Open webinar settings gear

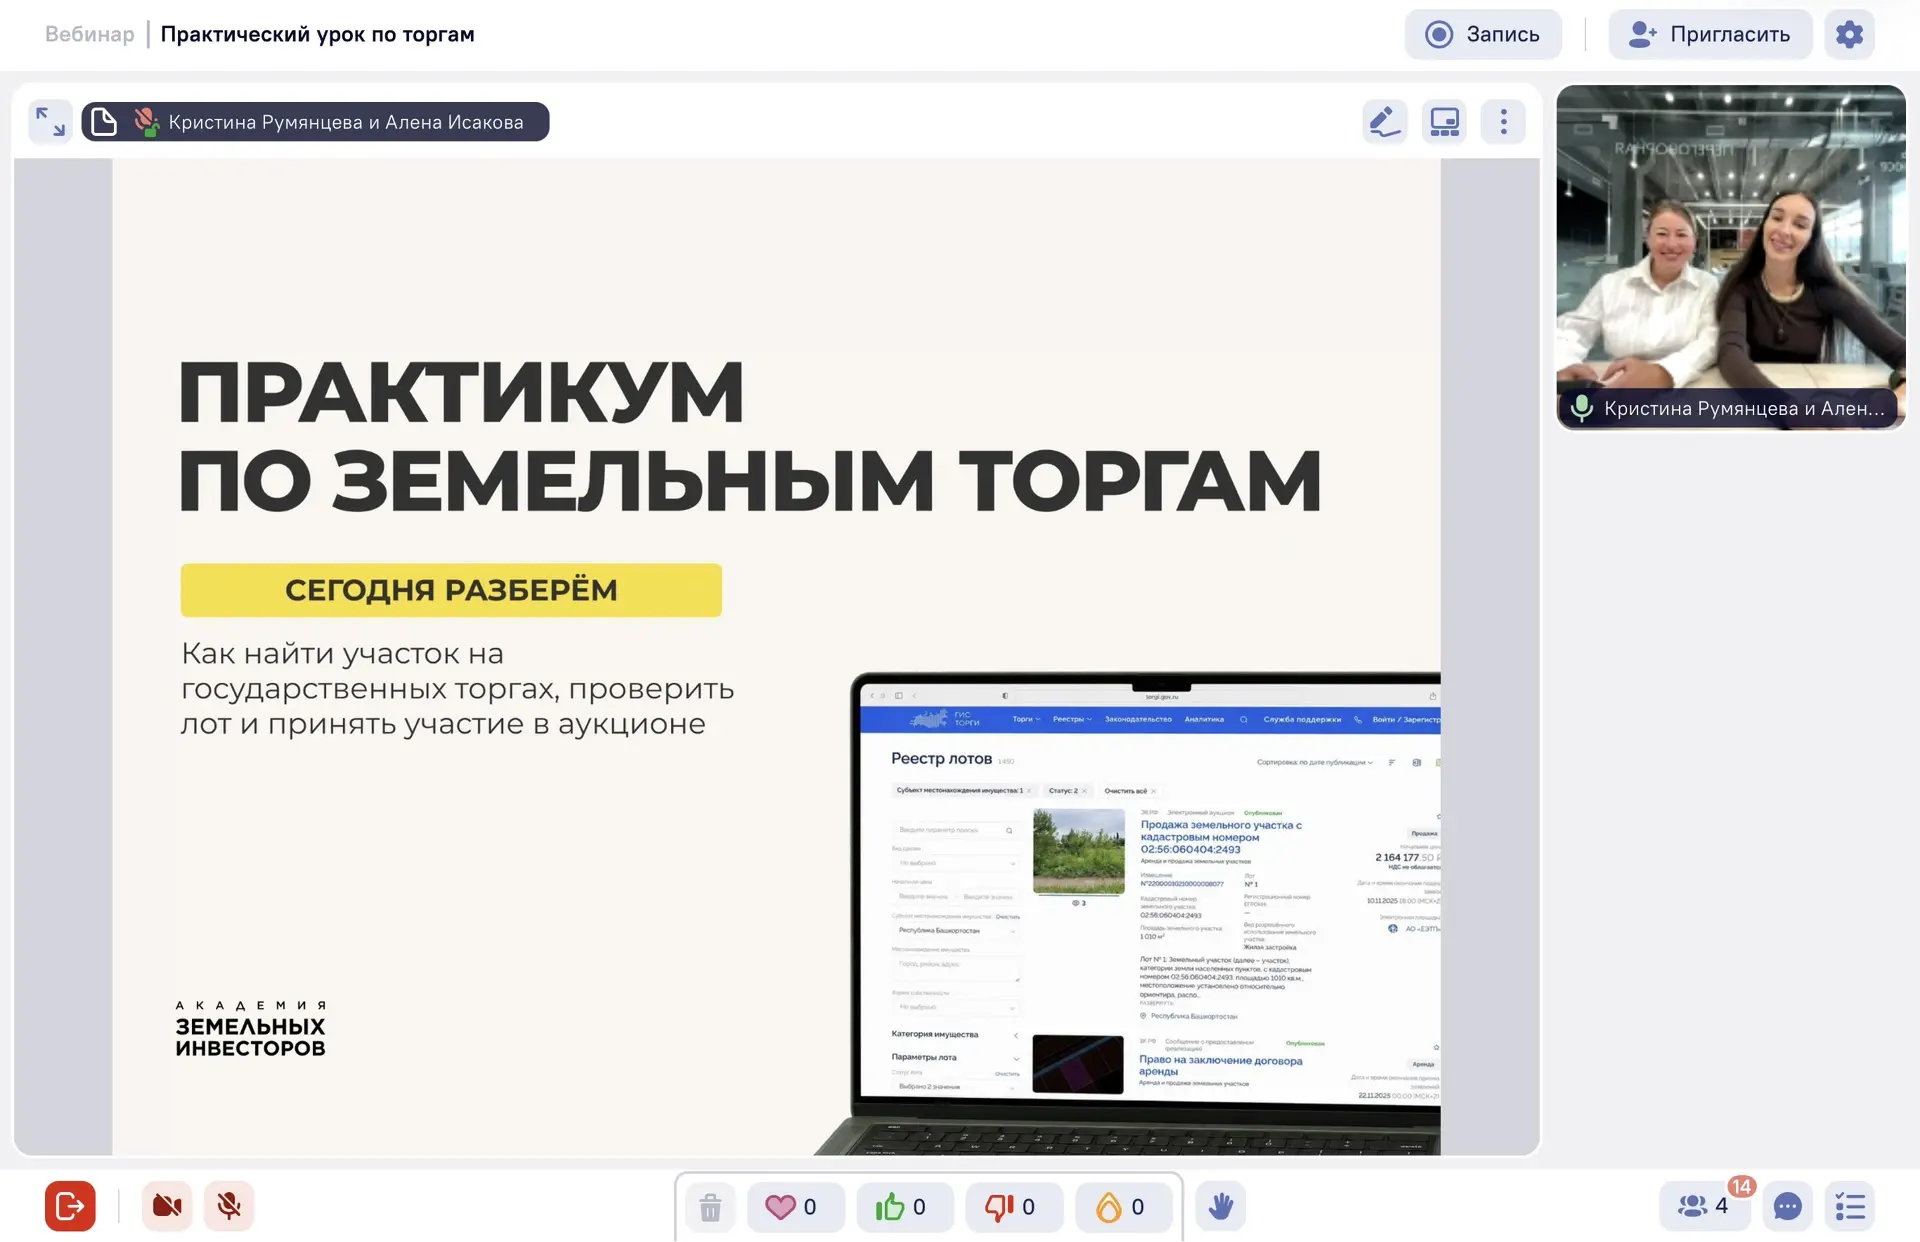pyautogui.click(x=1849, y=34)
